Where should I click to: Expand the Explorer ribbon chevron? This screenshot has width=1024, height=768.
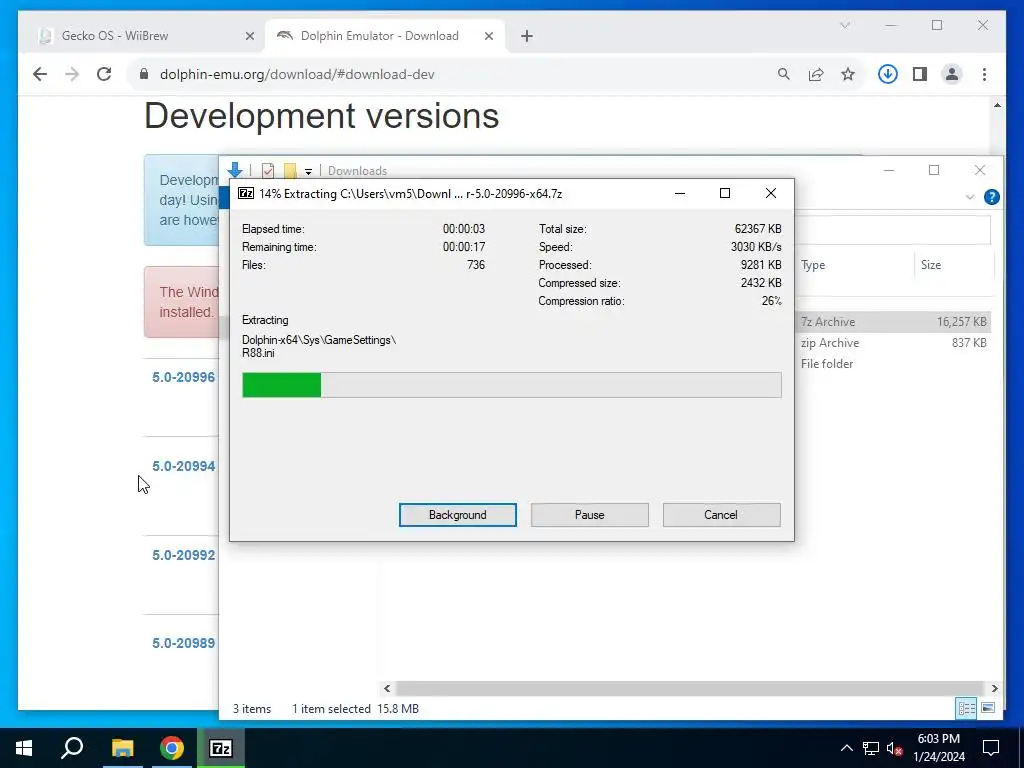[970, 197]
